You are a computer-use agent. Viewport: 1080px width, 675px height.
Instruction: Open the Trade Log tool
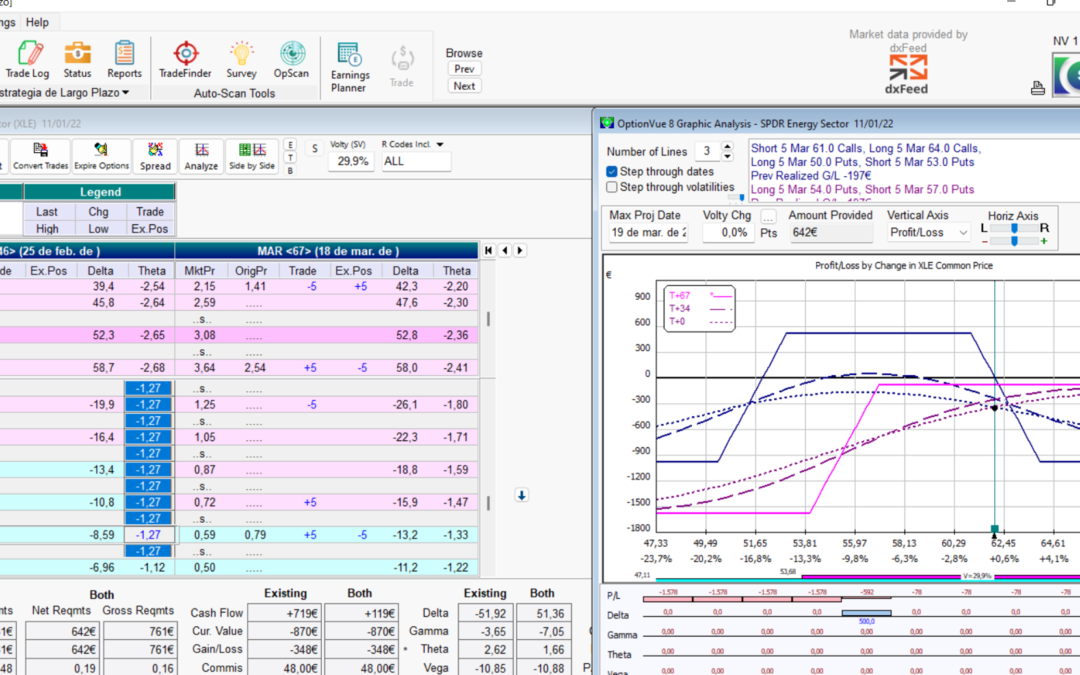point(28,59)
